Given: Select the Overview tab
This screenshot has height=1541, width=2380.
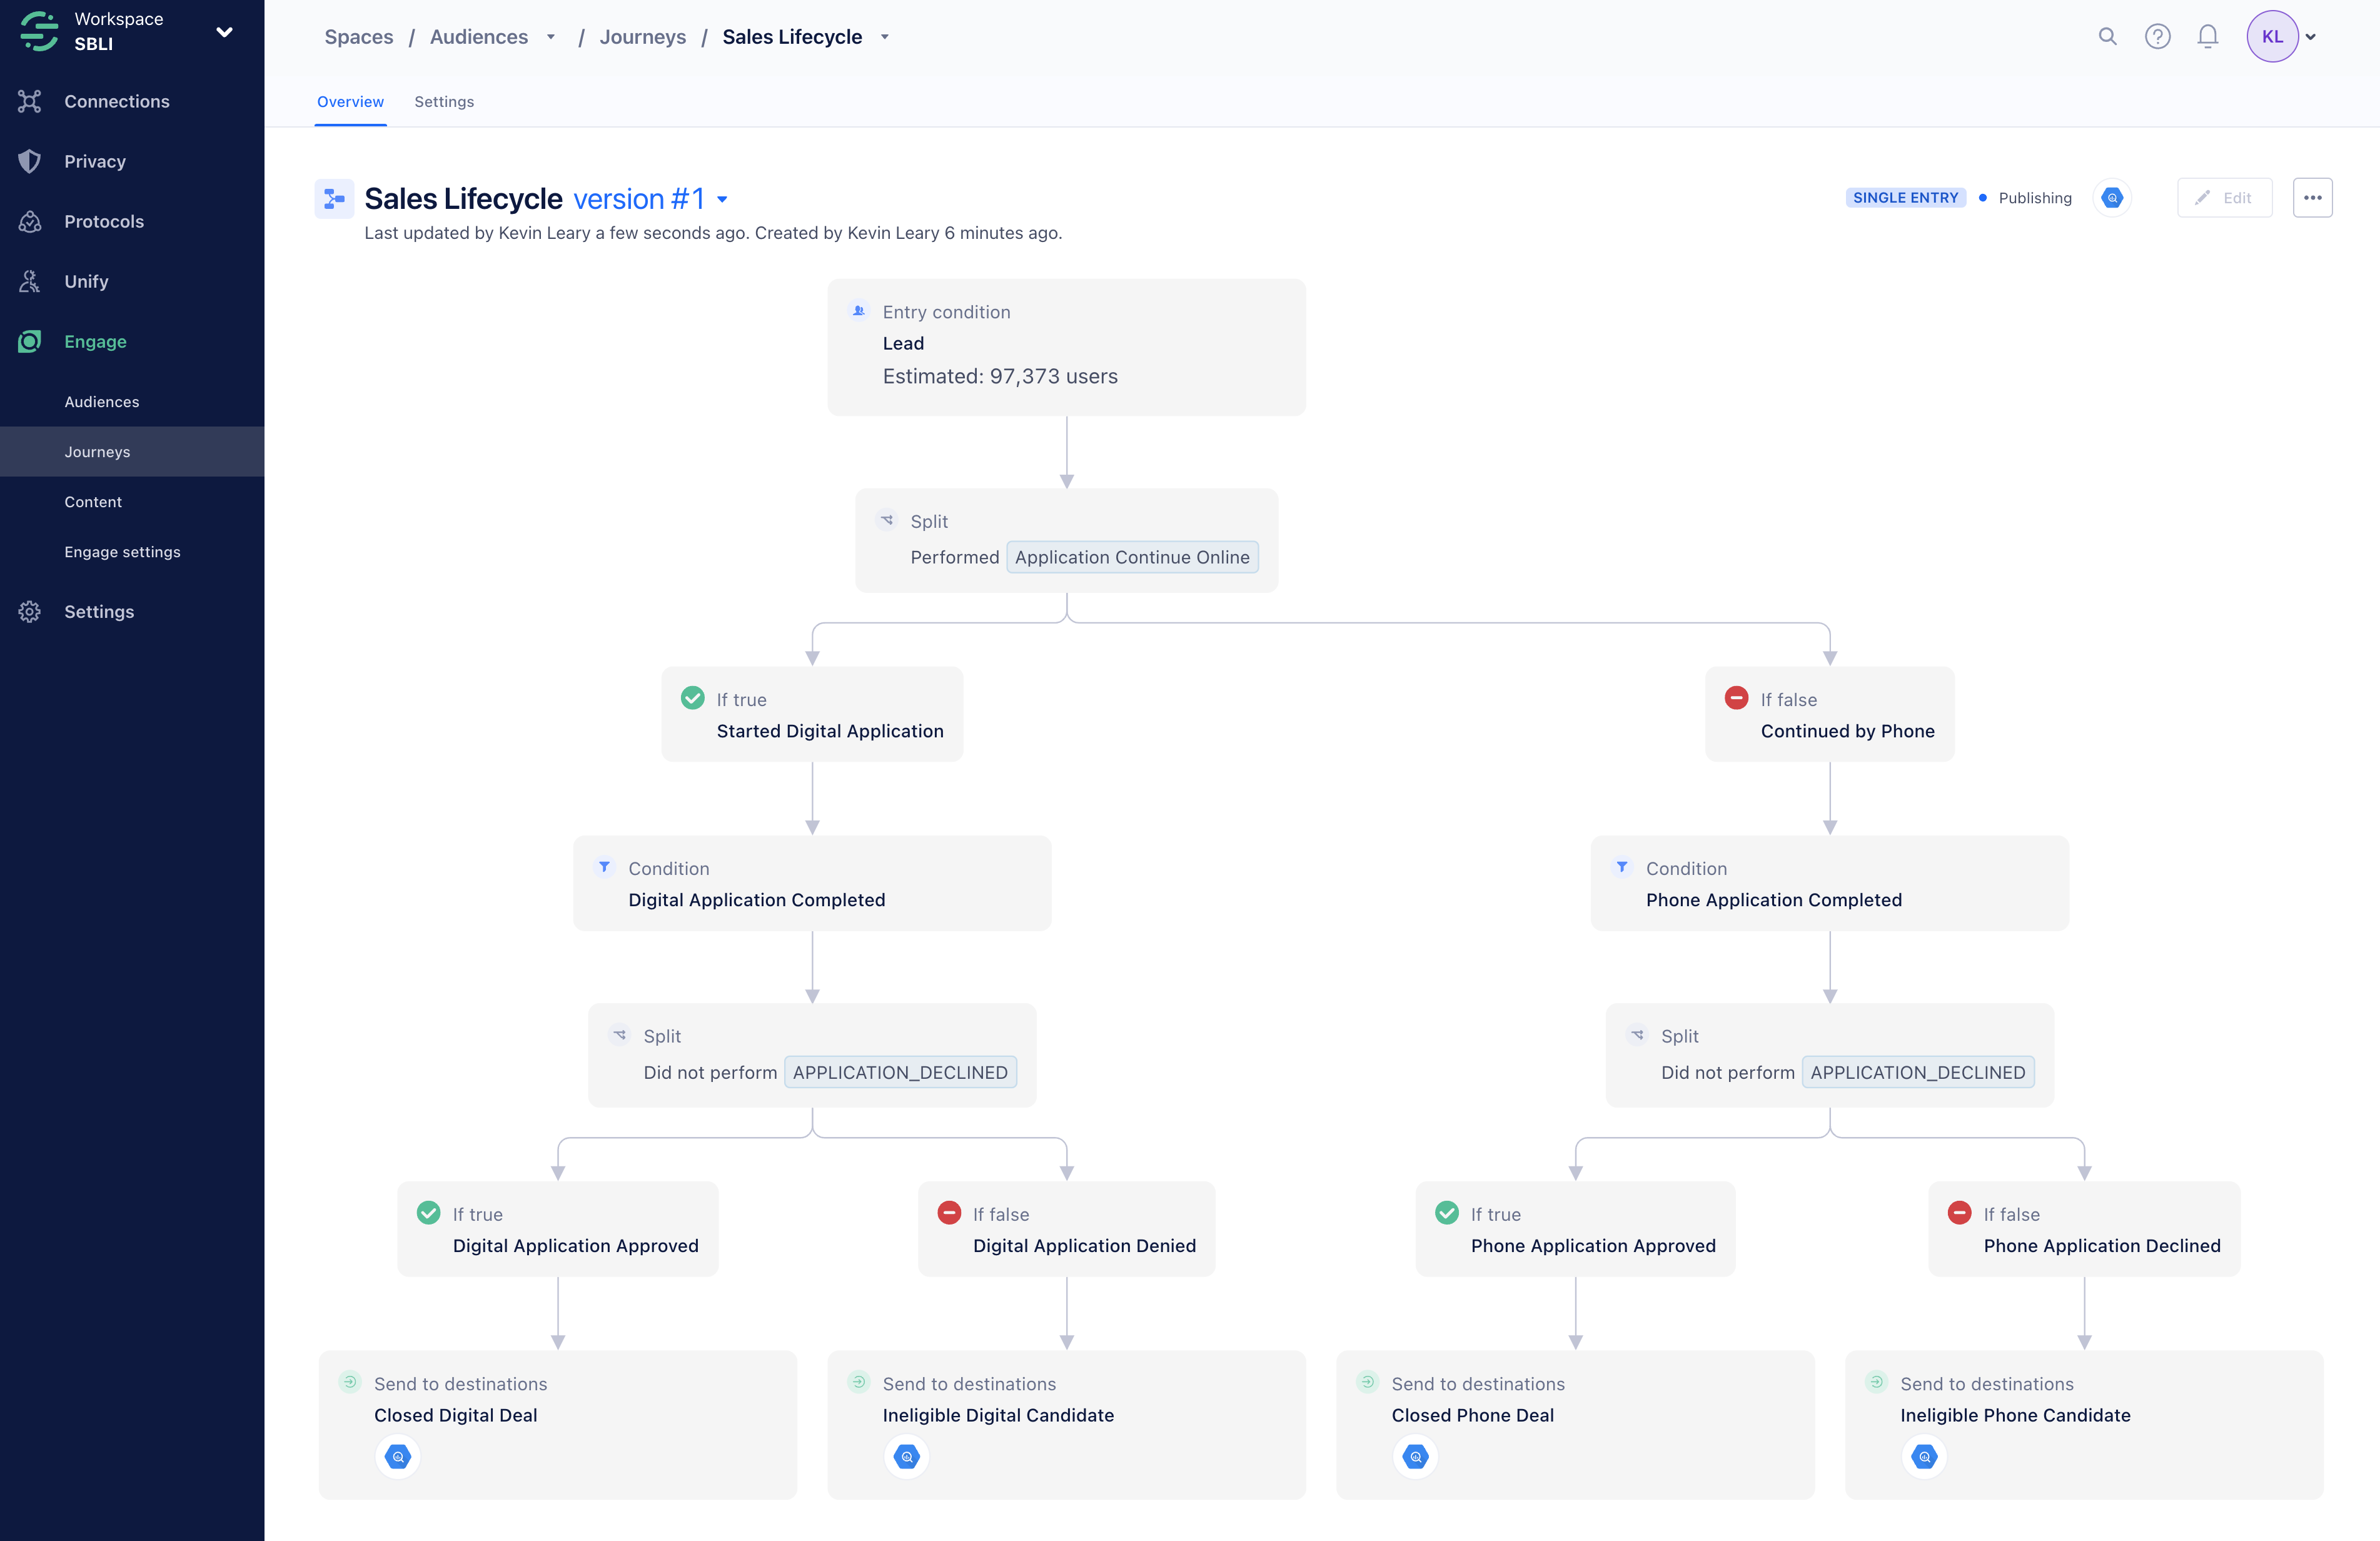Looking at the screenshot, I should click(350, 101).
